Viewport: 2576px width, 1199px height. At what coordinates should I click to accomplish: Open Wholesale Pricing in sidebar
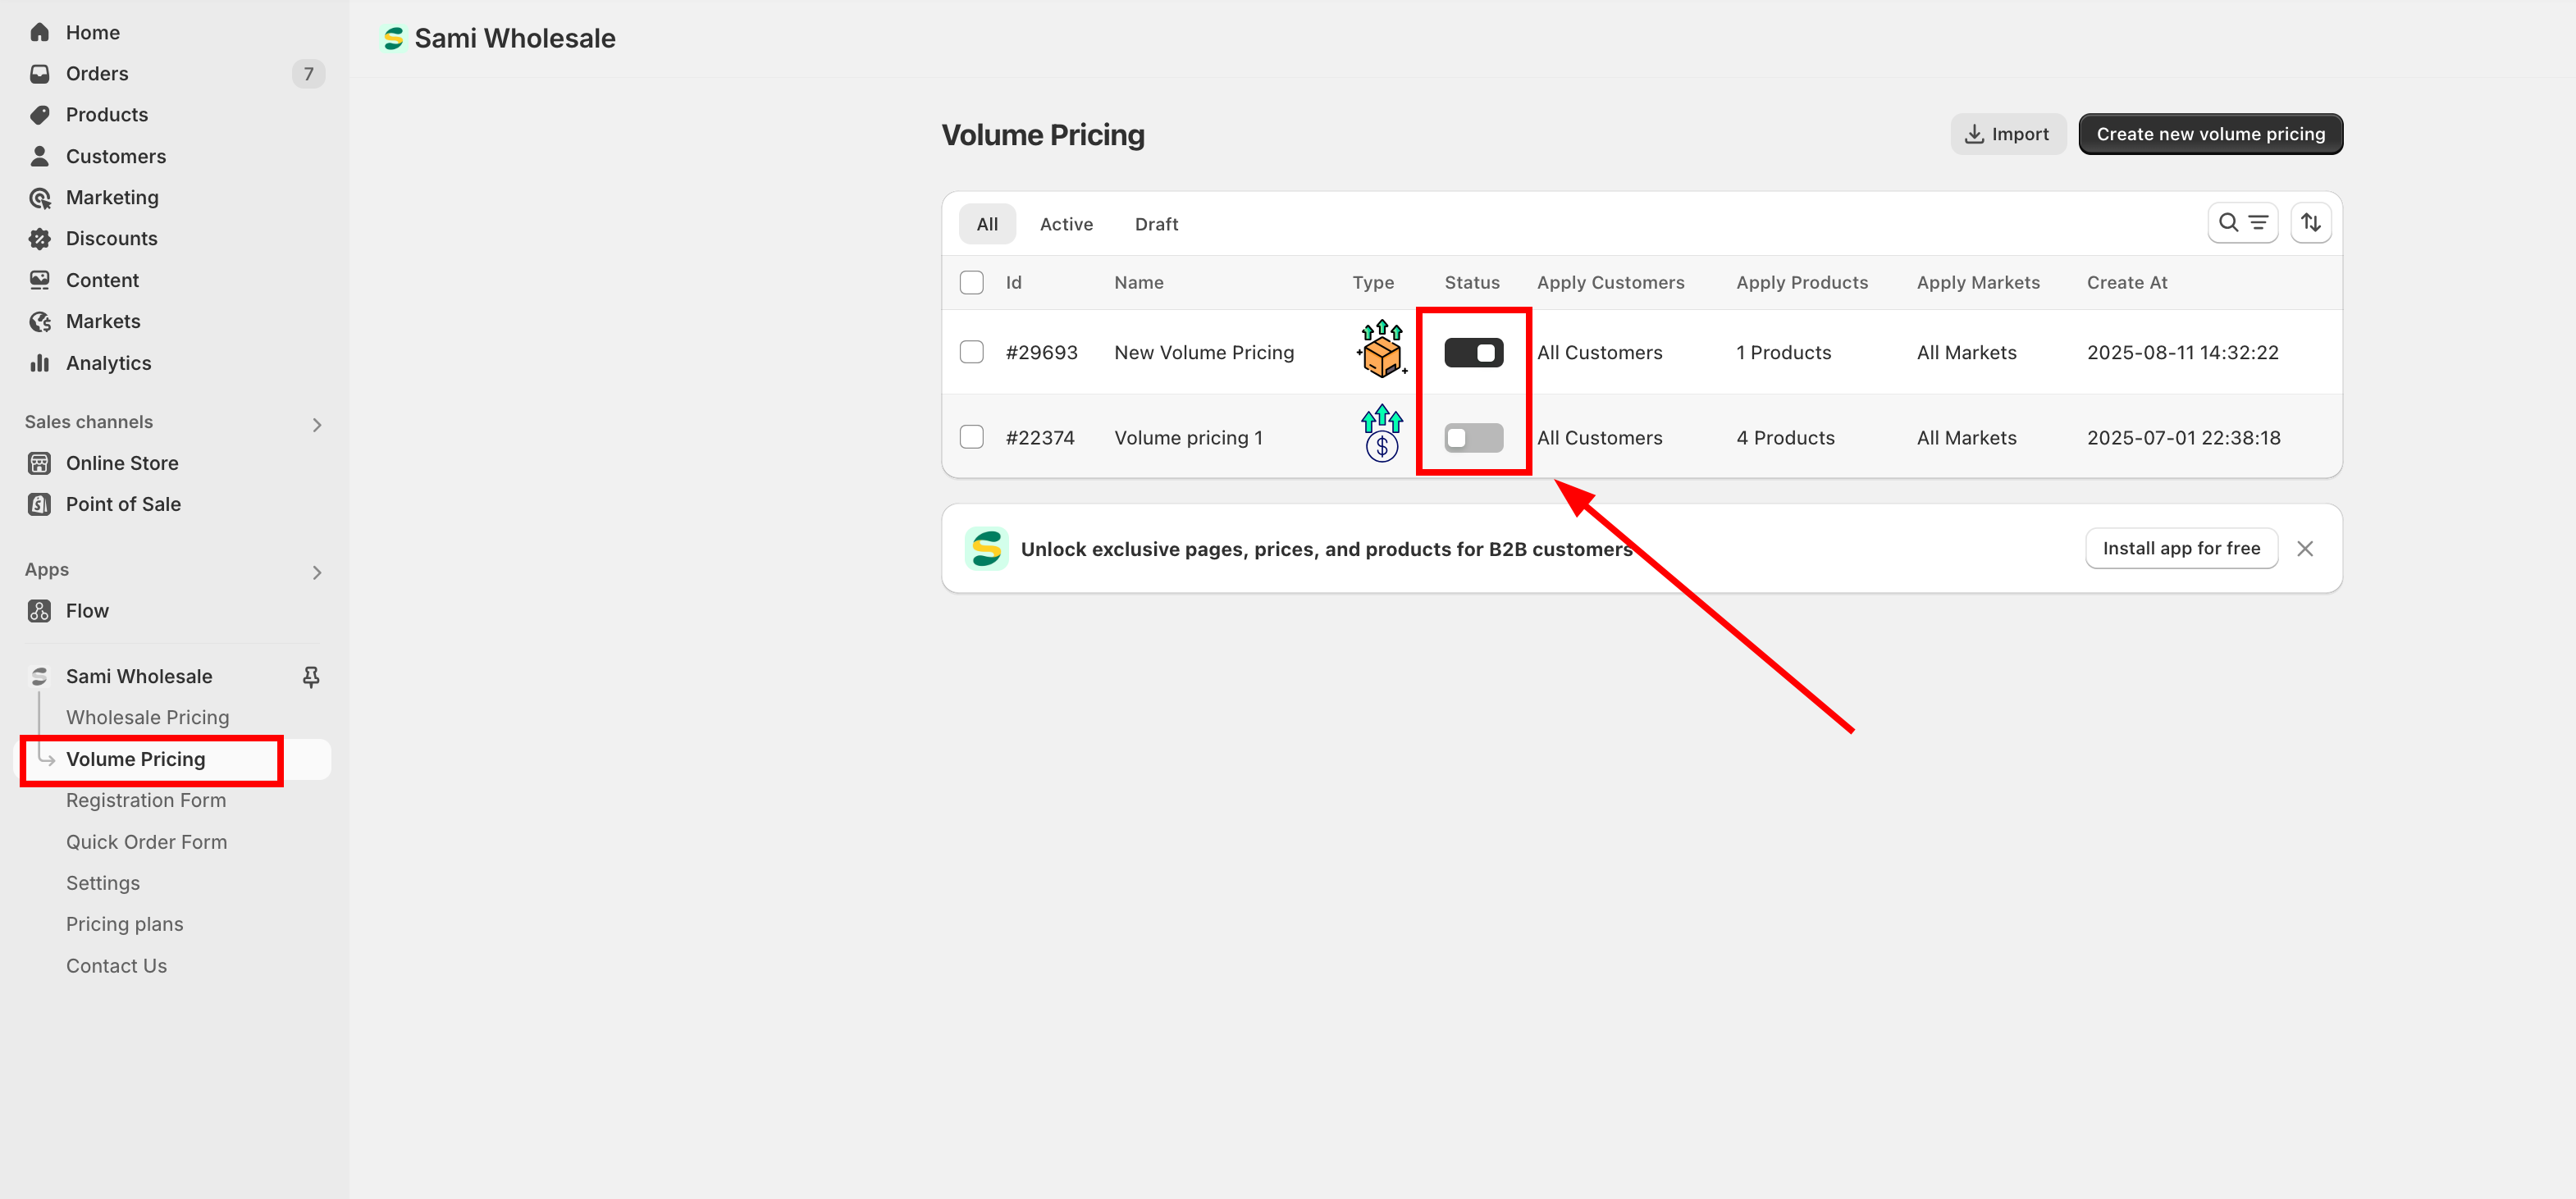147,718
